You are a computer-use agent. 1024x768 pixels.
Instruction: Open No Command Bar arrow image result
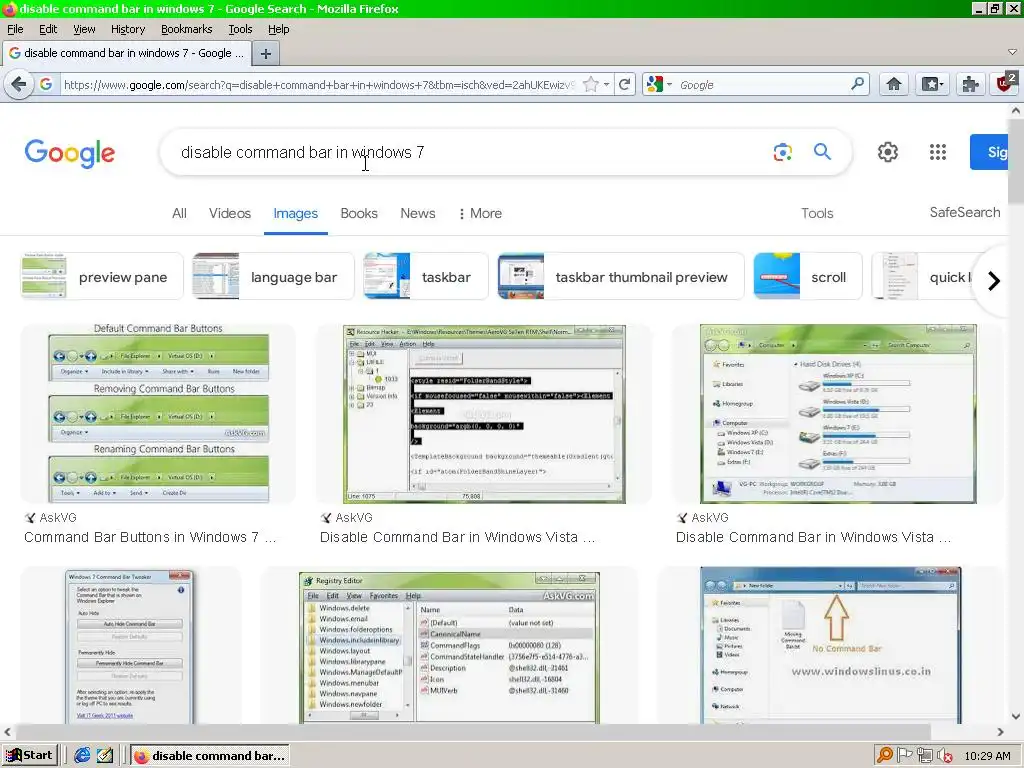[x=831, y=645]
